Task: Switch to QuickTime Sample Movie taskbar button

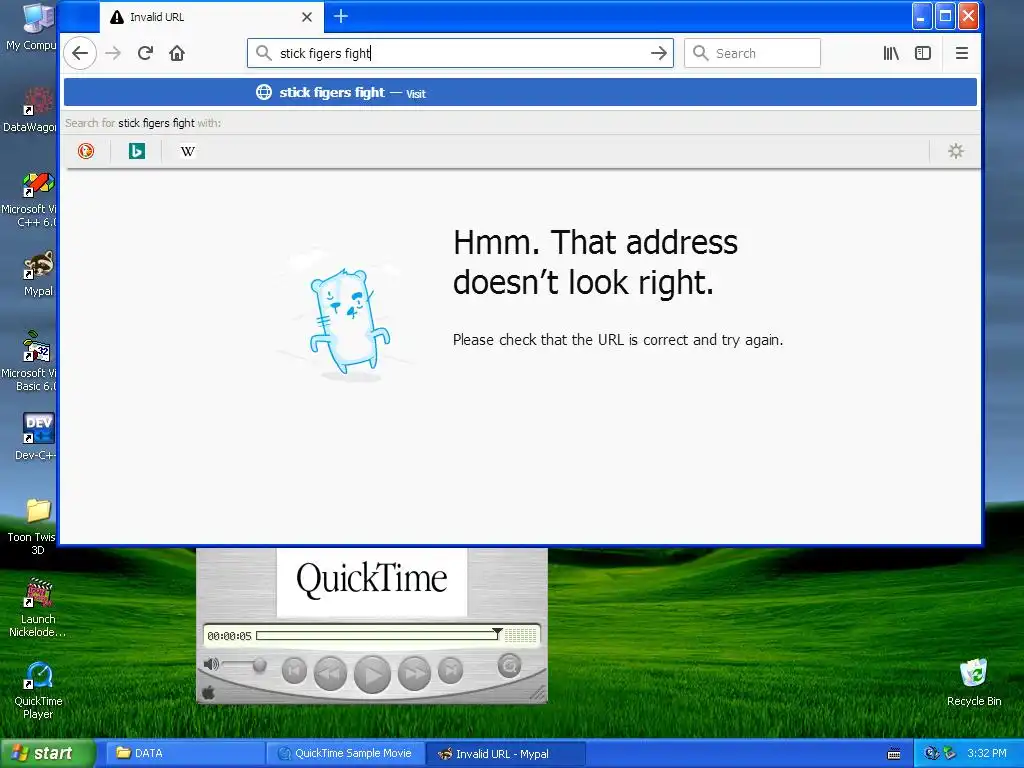Action: [x=345, y=753]
